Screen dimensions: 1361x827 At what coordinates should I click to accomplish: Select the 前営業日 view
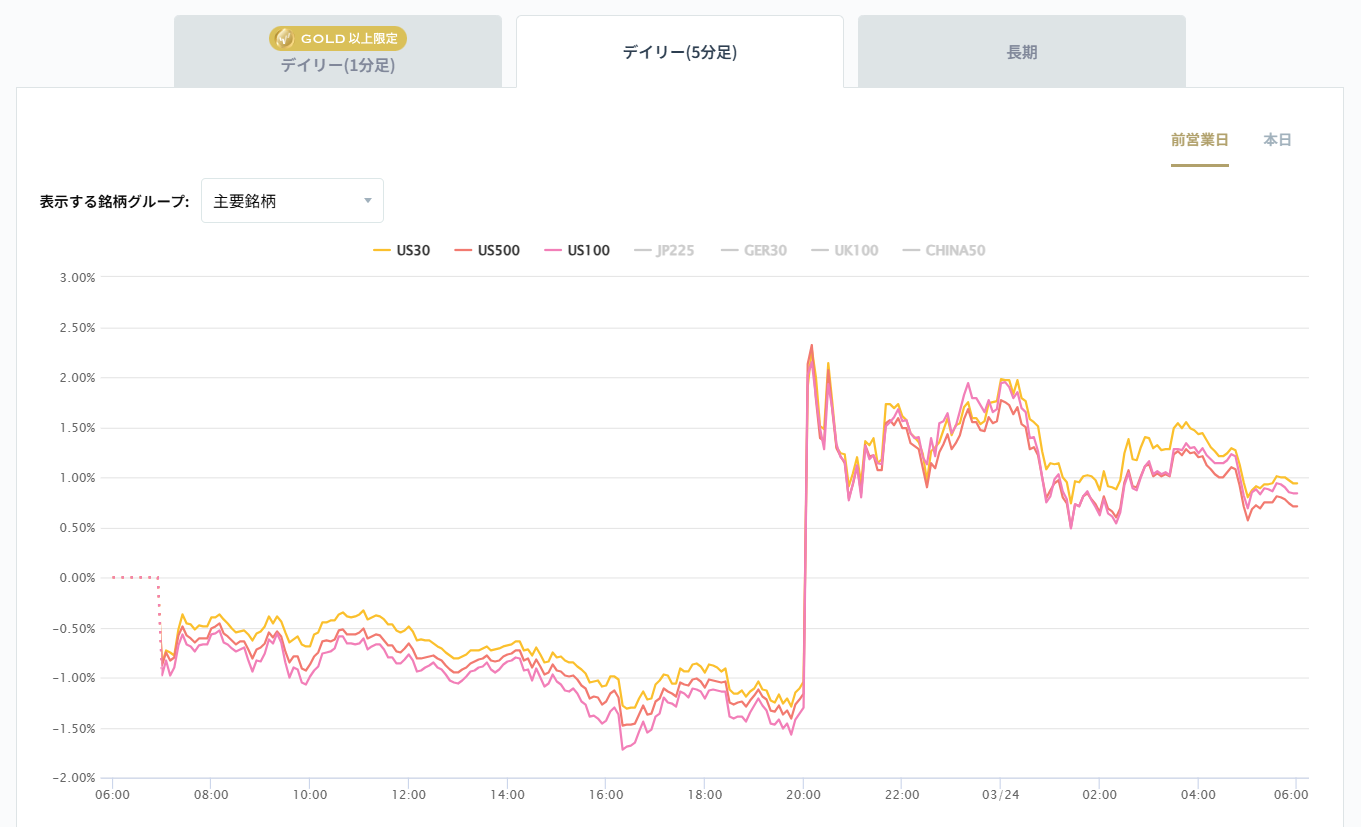(x=1199, y=140)
